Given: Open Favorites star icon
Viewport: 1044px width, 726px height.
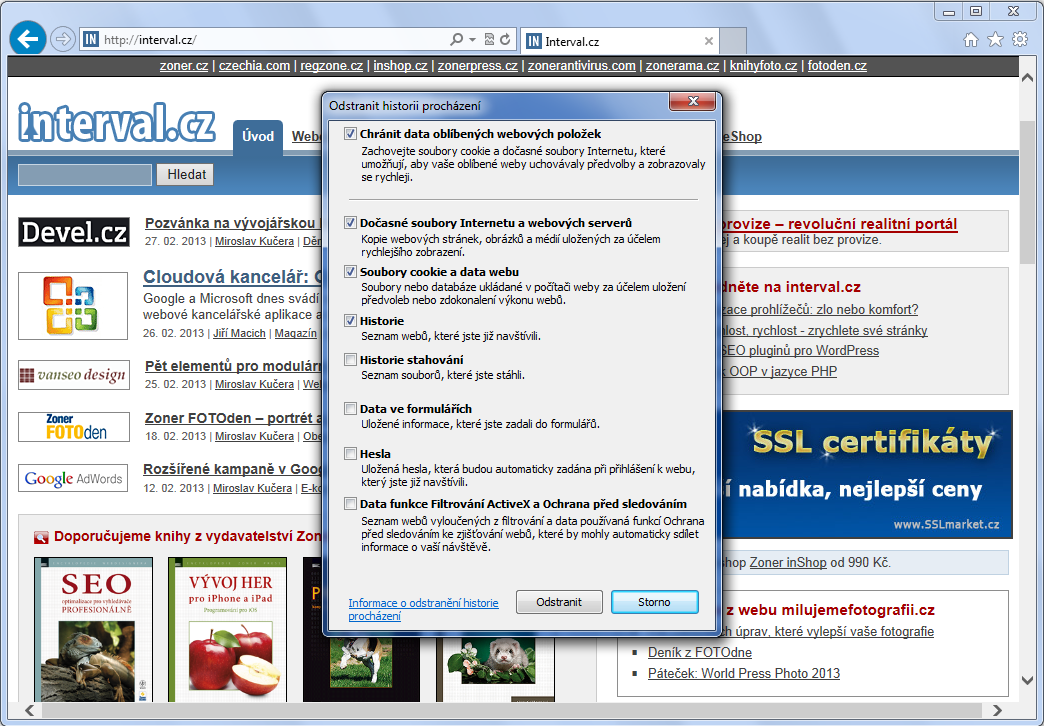Looking at the screenshot, I should [x=995, y=40].
